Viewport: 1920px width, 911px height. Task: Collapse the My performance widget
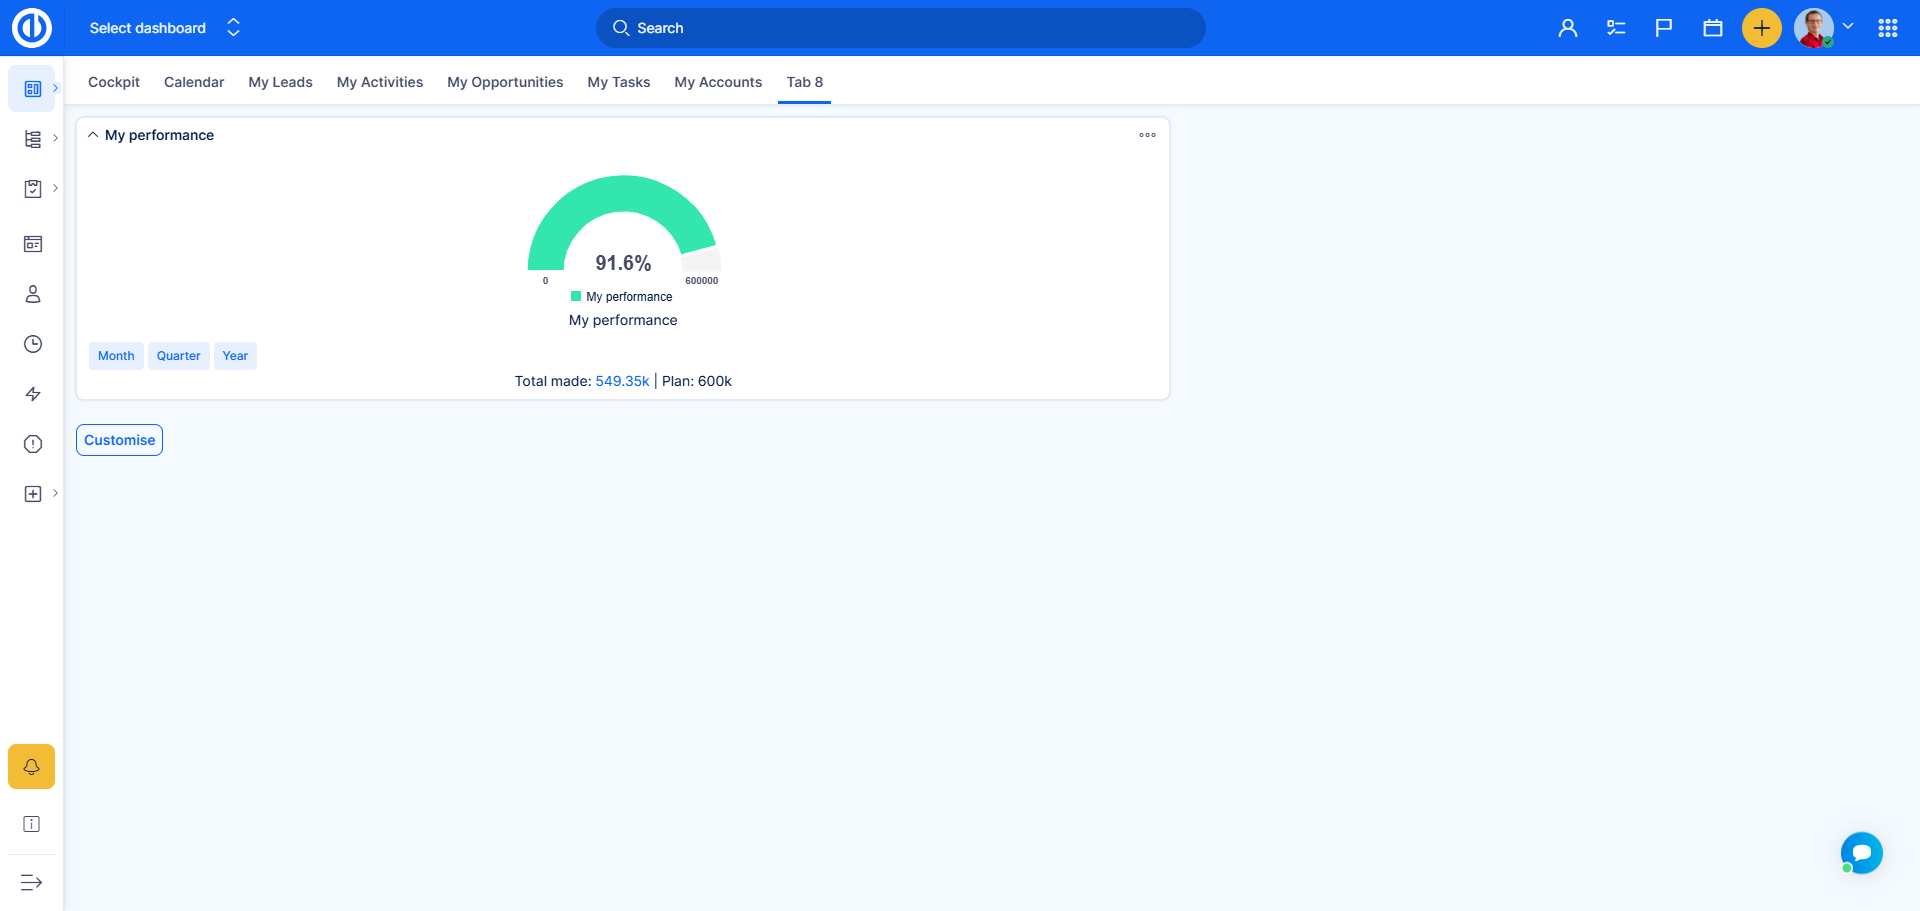point(93,135)
